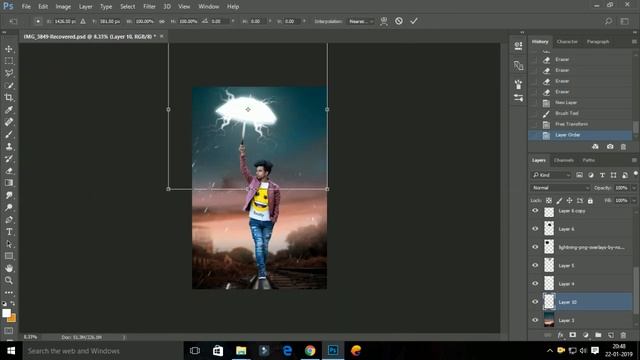Hide Layer 4 visibility eye
Viewport: 640px width, 360px height.
tap(535, 284)
